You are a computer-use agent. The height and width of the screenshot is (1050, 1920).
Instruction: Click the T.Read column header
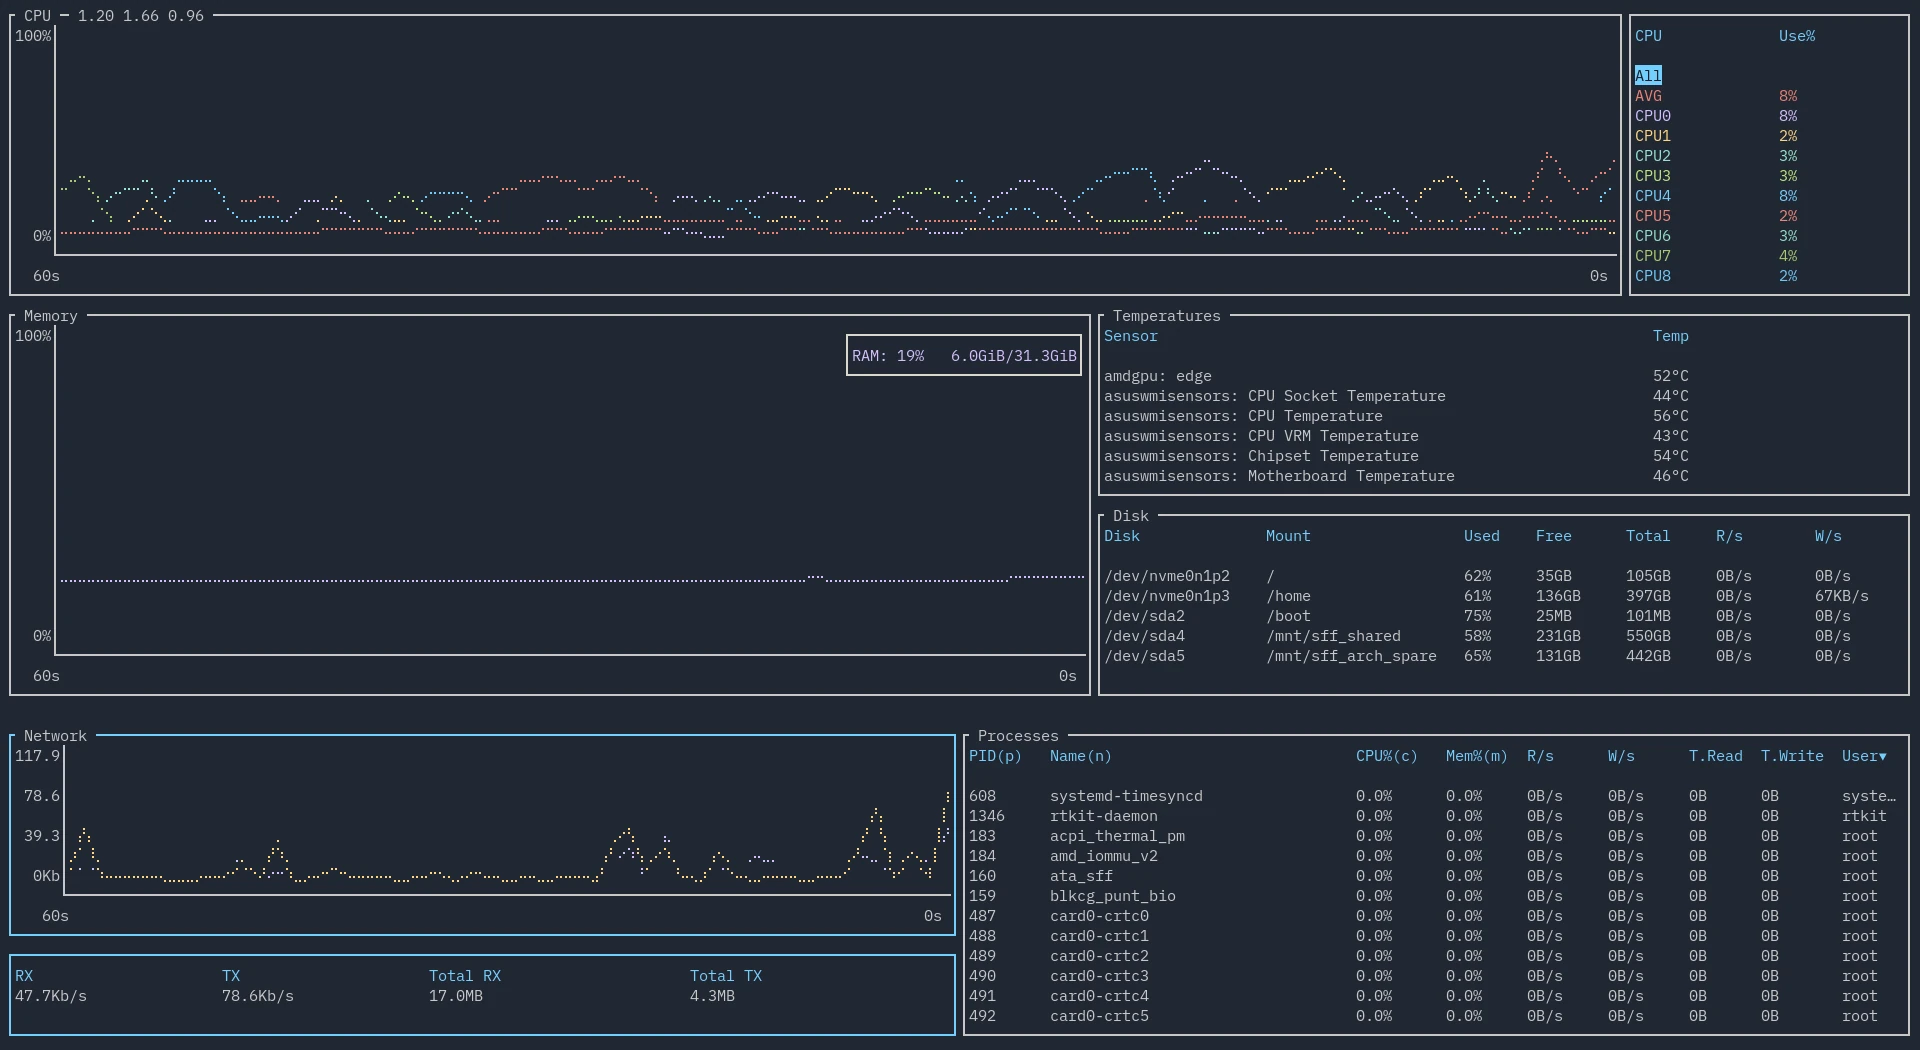pos(1715,756)
